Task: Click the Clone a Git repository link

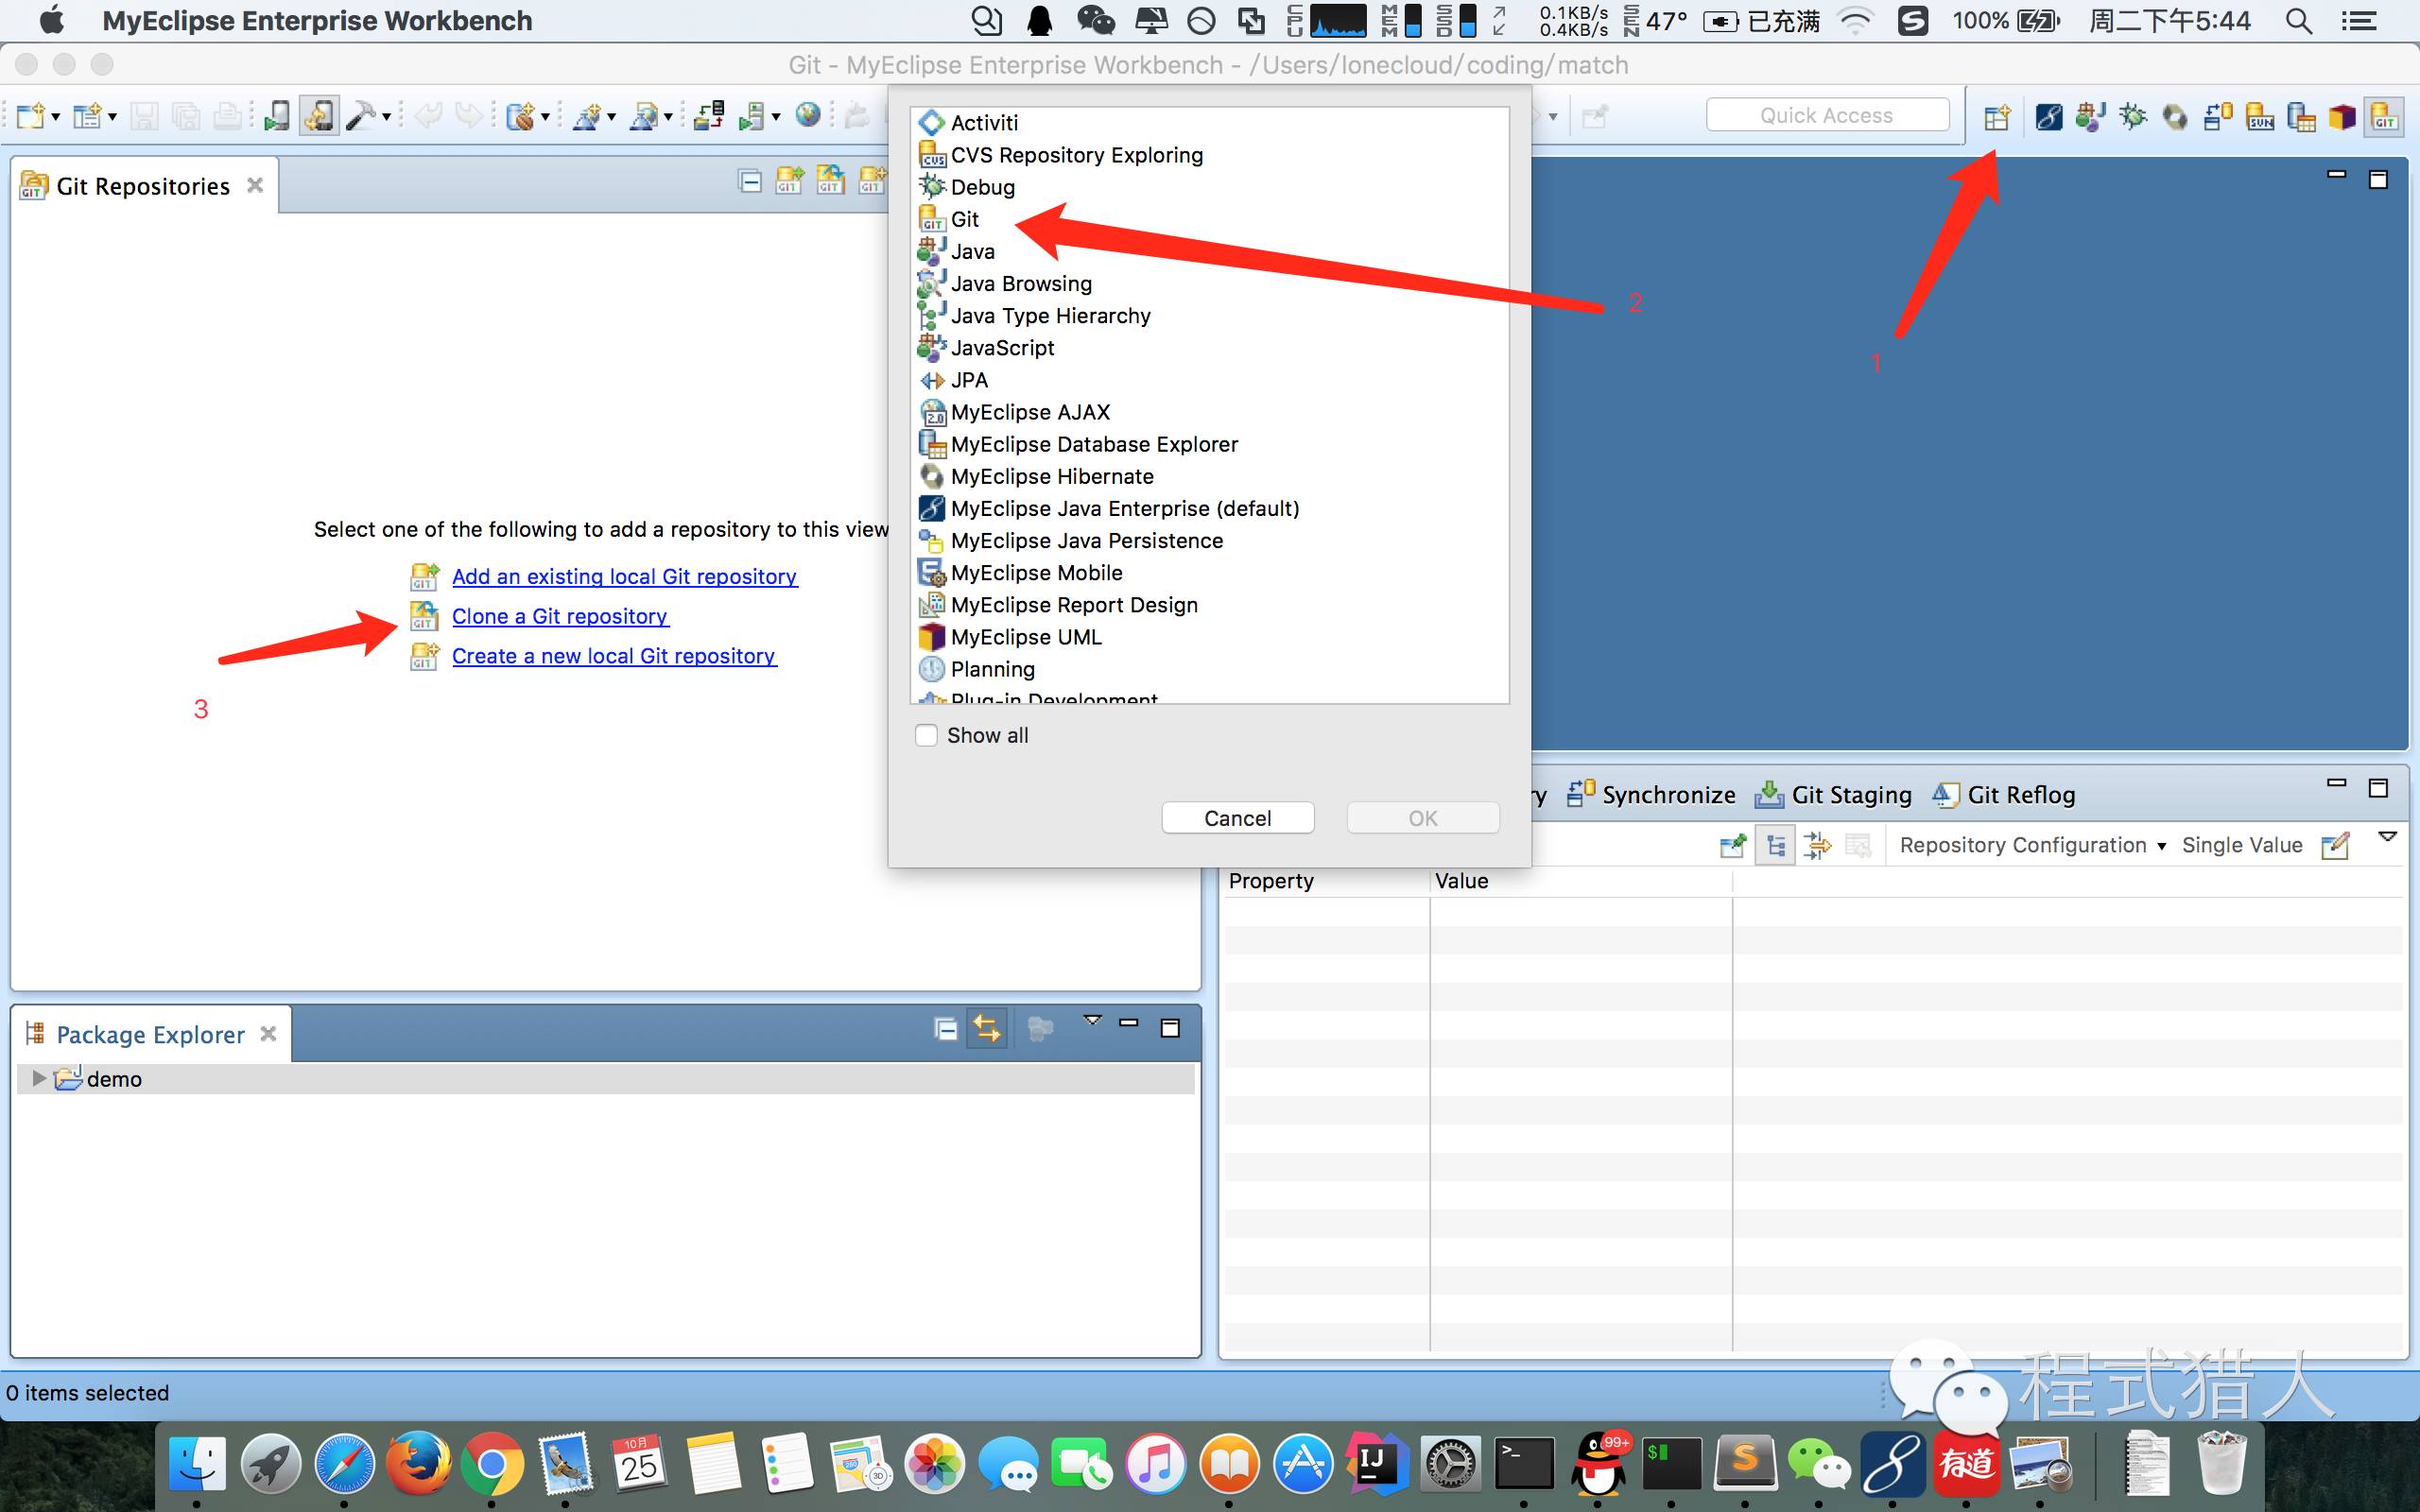Action: [x=559, y=616]
